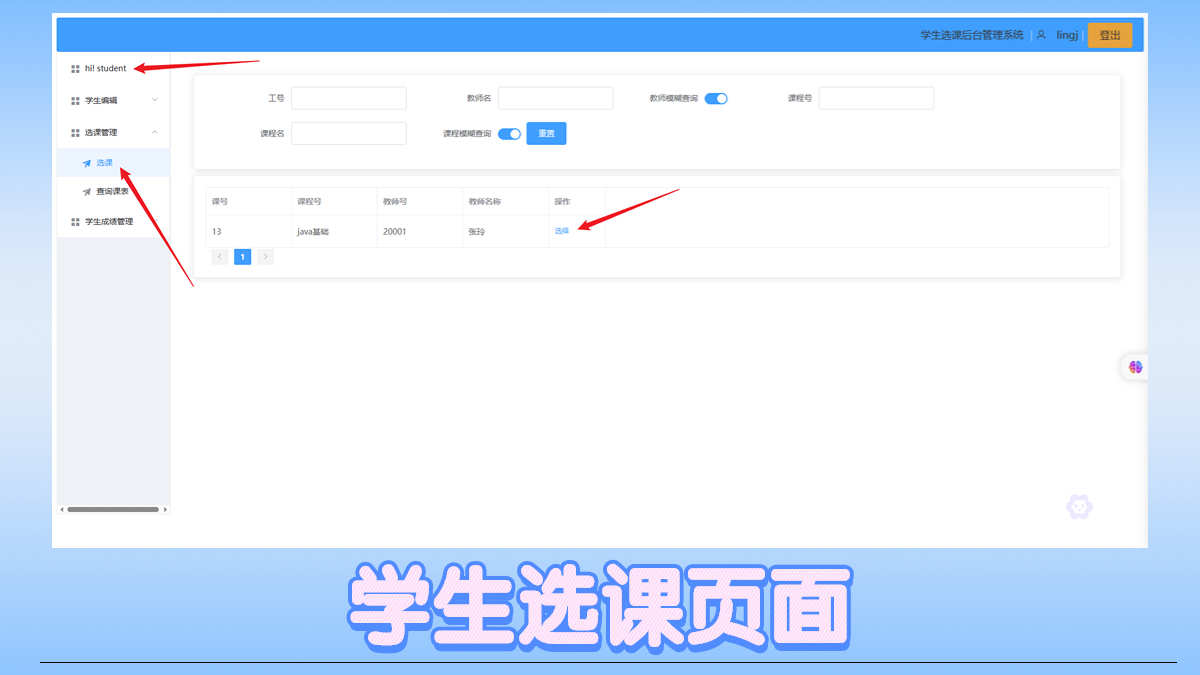Toggle the 教师模糊查询 switch
Screen dimensions: 1200x675
[x=716, y=98]
